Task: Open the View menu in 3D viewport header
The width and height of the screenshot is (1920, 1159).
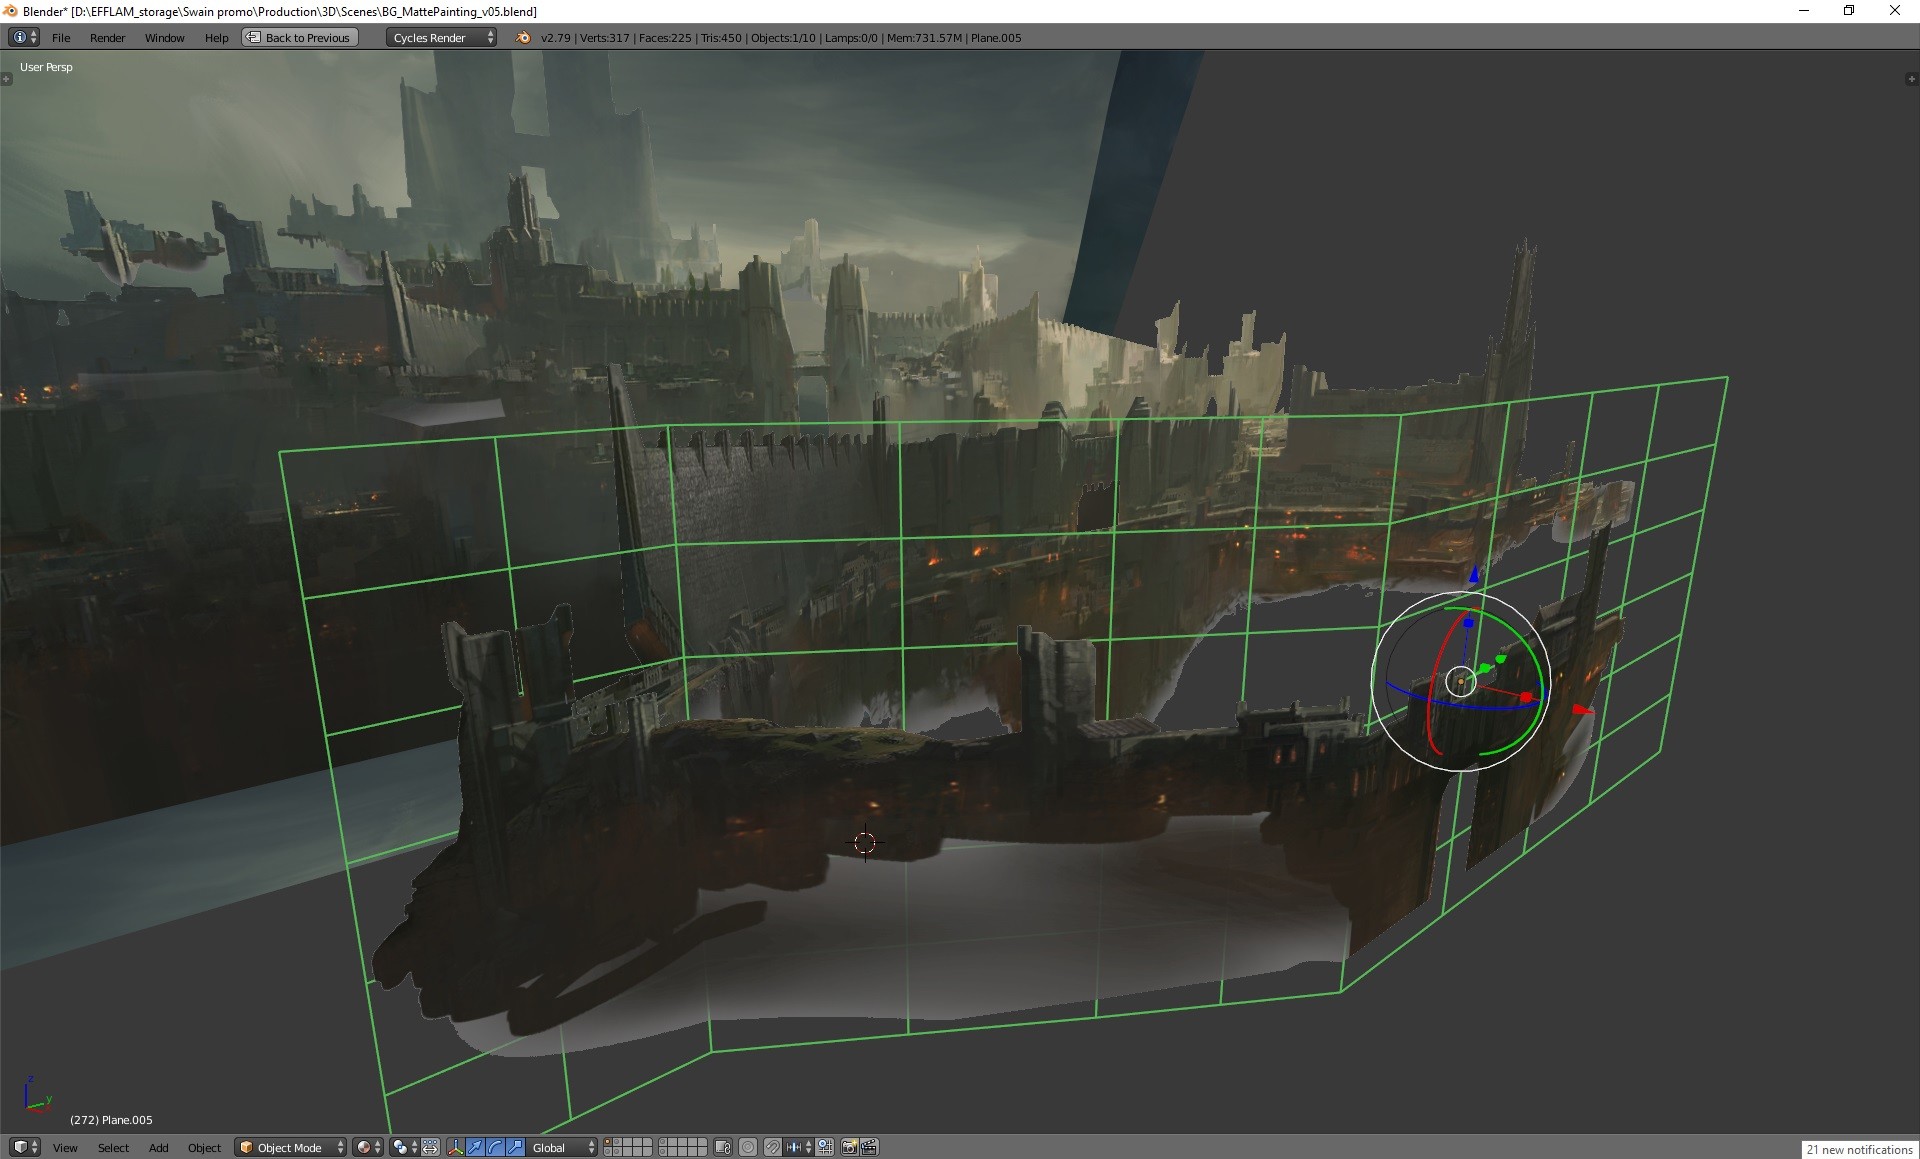Action: point(65,1148)
